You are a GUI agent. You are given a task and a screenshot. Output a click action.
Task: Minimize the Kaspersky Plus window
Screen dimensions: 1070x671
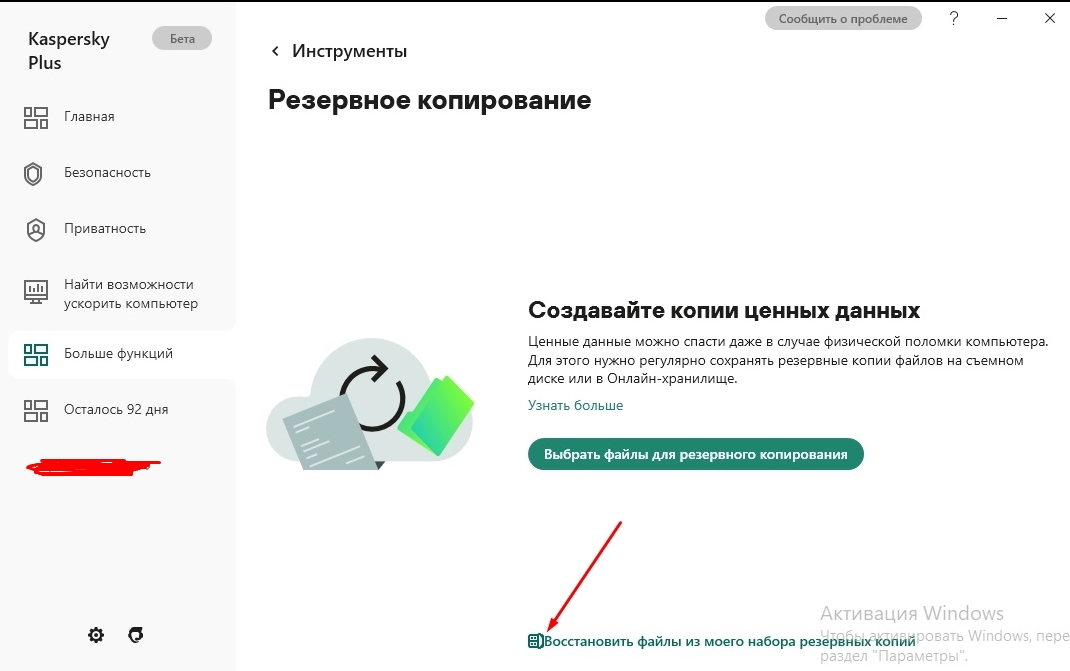(x=1002, y=18)
